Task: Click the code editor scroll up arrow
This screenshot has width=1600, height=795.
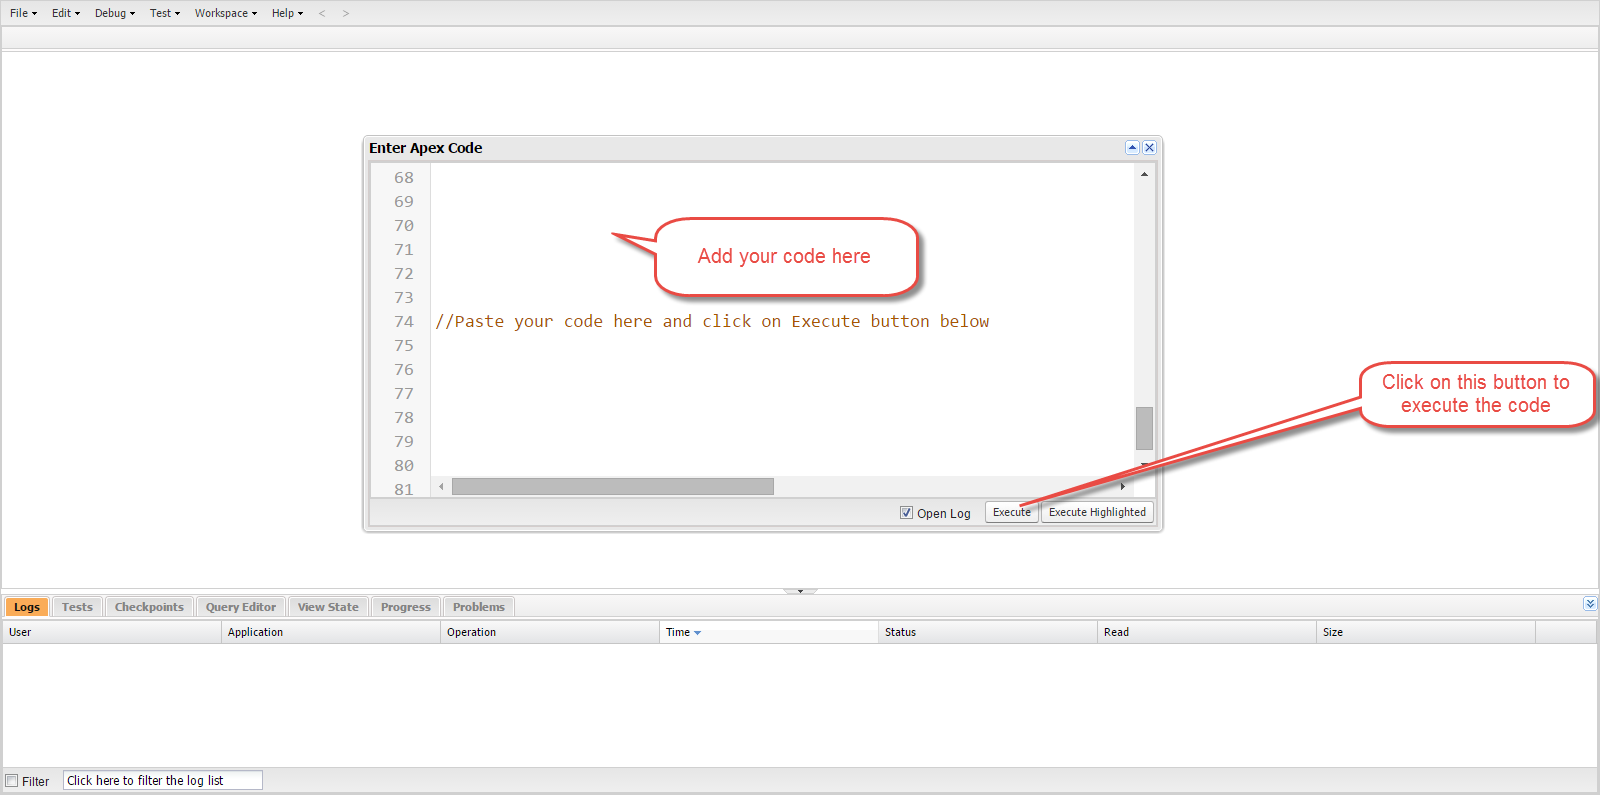Action: point(1144,175)
